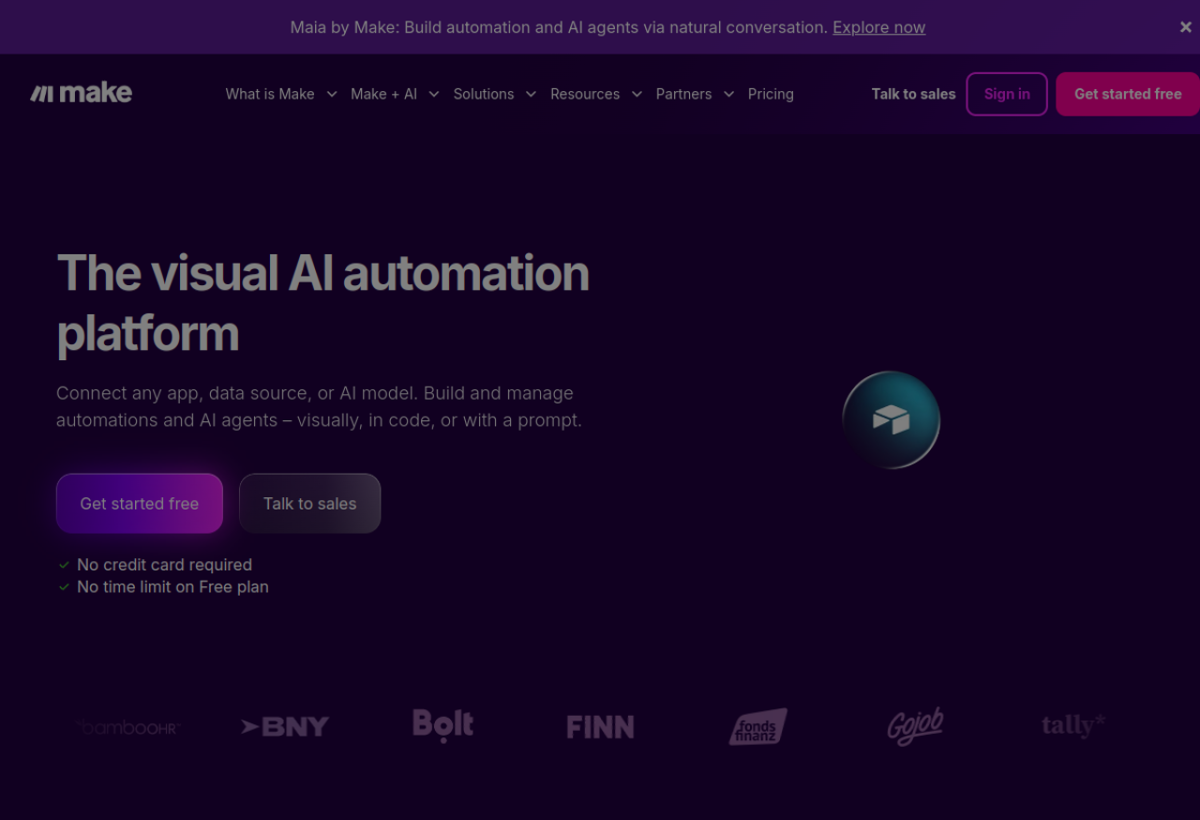Open the Make + AI menu
Screen dimensions: 1200x820
click(384, 94)
